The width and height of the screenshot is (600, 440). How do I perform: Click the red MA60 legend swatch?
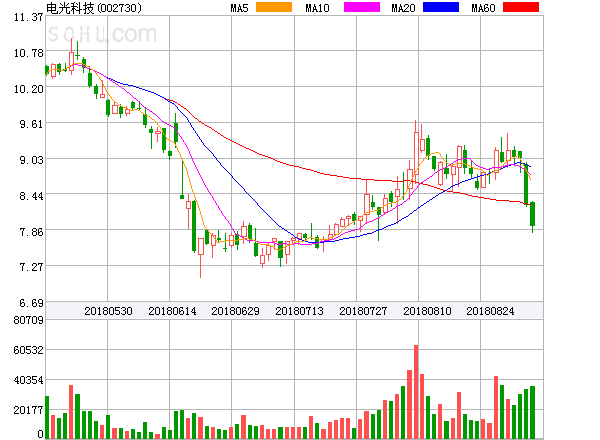coord(521,7)
